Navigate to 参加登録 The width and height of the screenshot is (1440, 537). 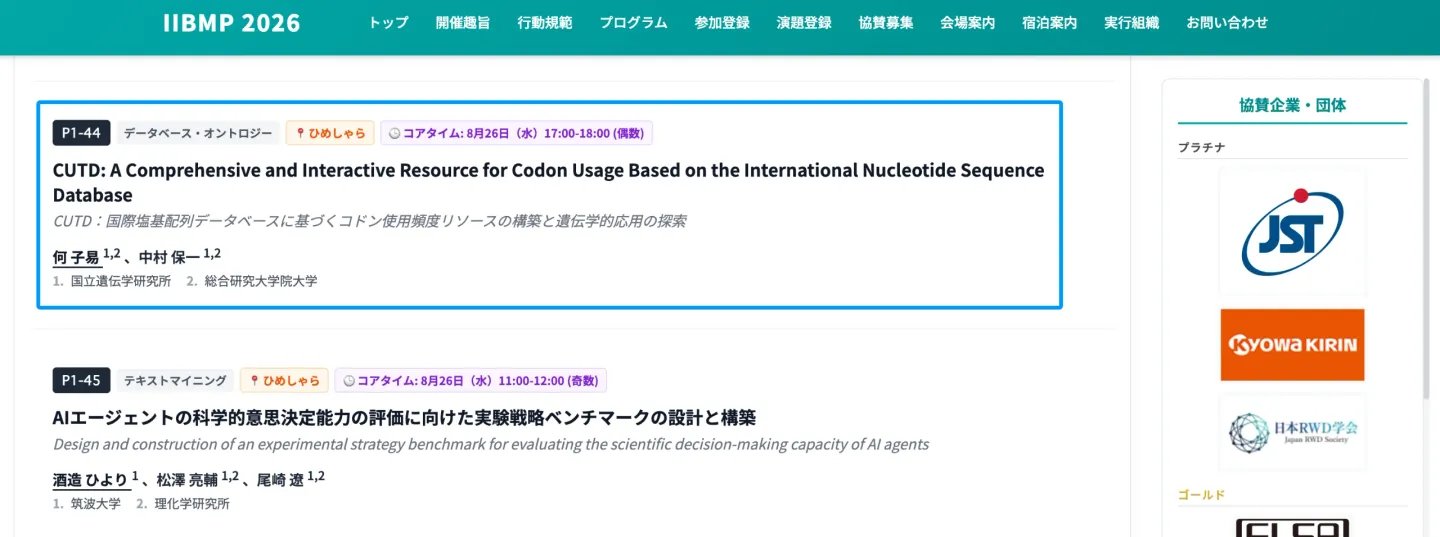coord(722,23)
